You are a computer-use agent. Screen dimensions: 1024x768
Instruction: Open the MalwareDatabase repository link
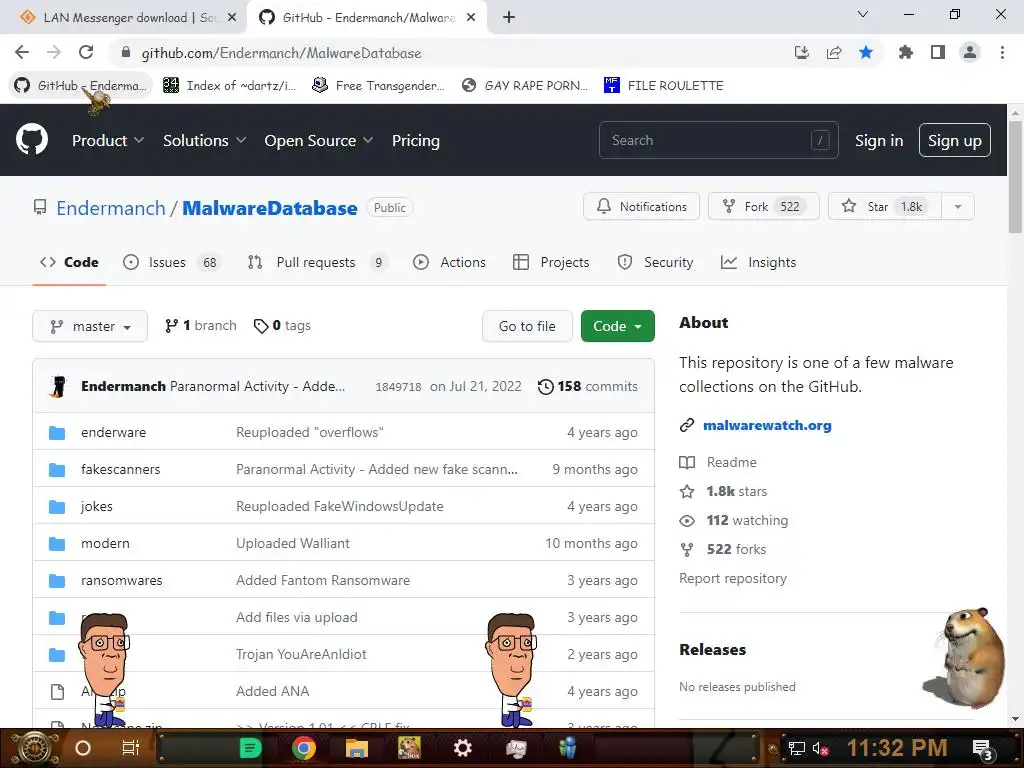[x=270, y=208]
